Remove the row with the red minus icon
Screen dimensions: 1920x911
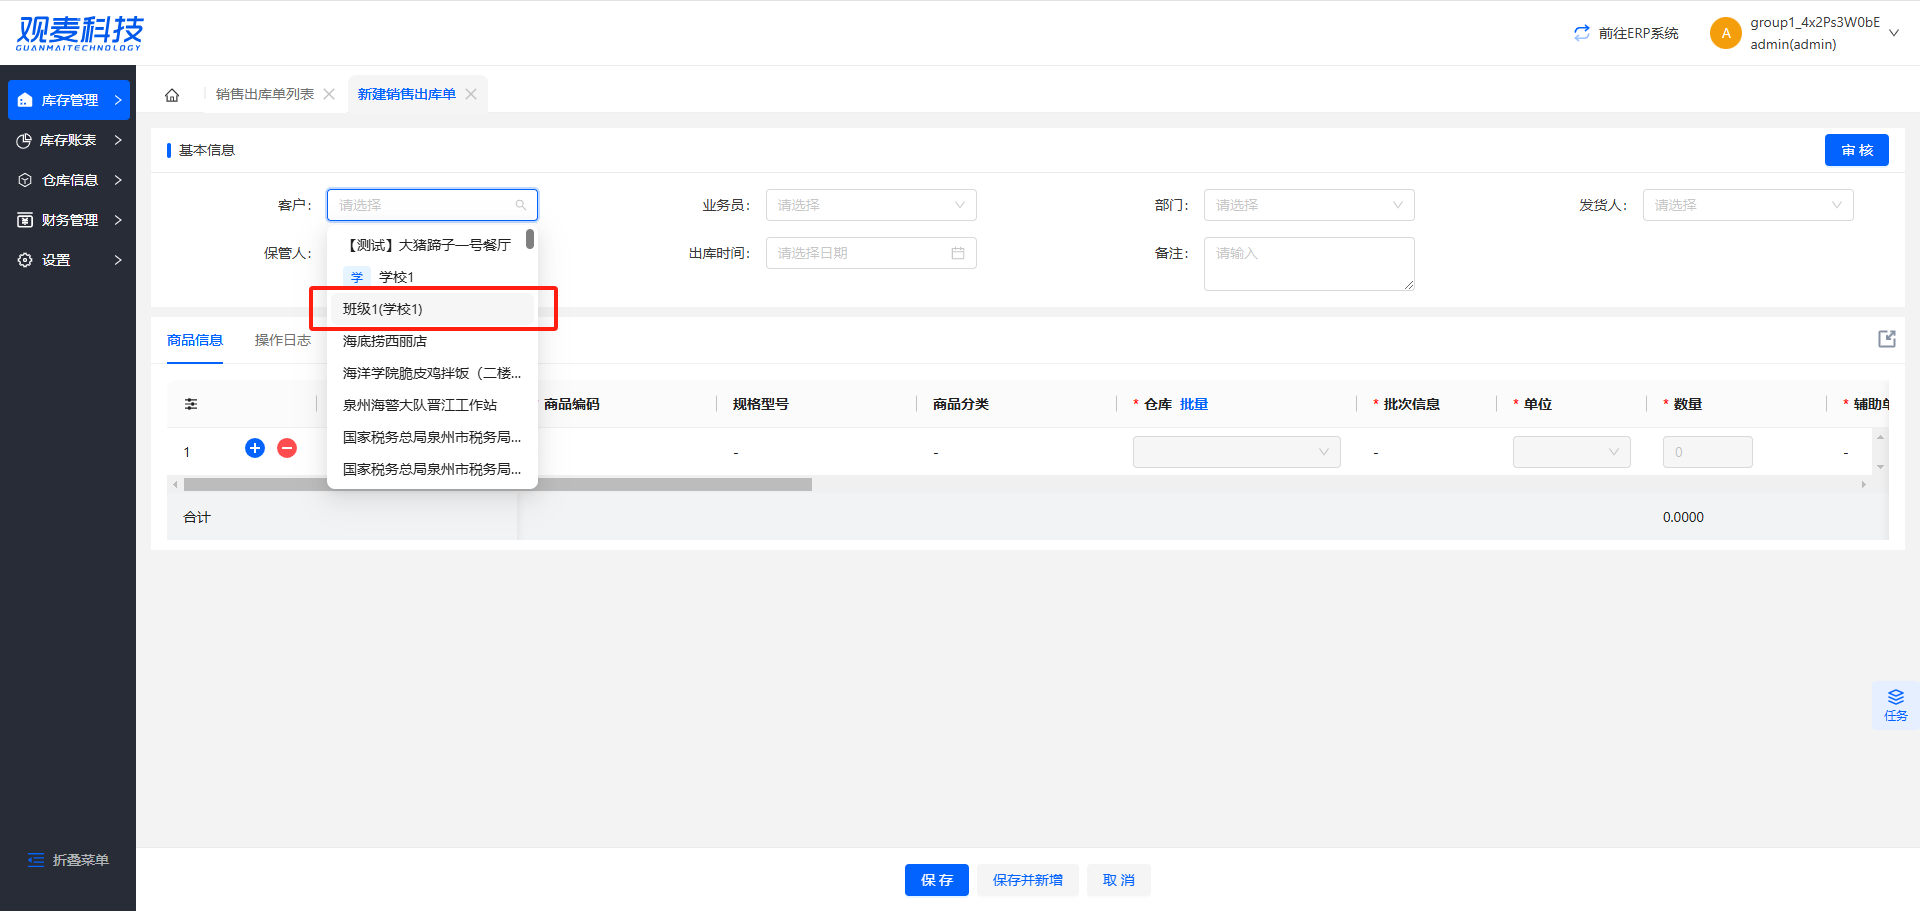coord(287,448)
